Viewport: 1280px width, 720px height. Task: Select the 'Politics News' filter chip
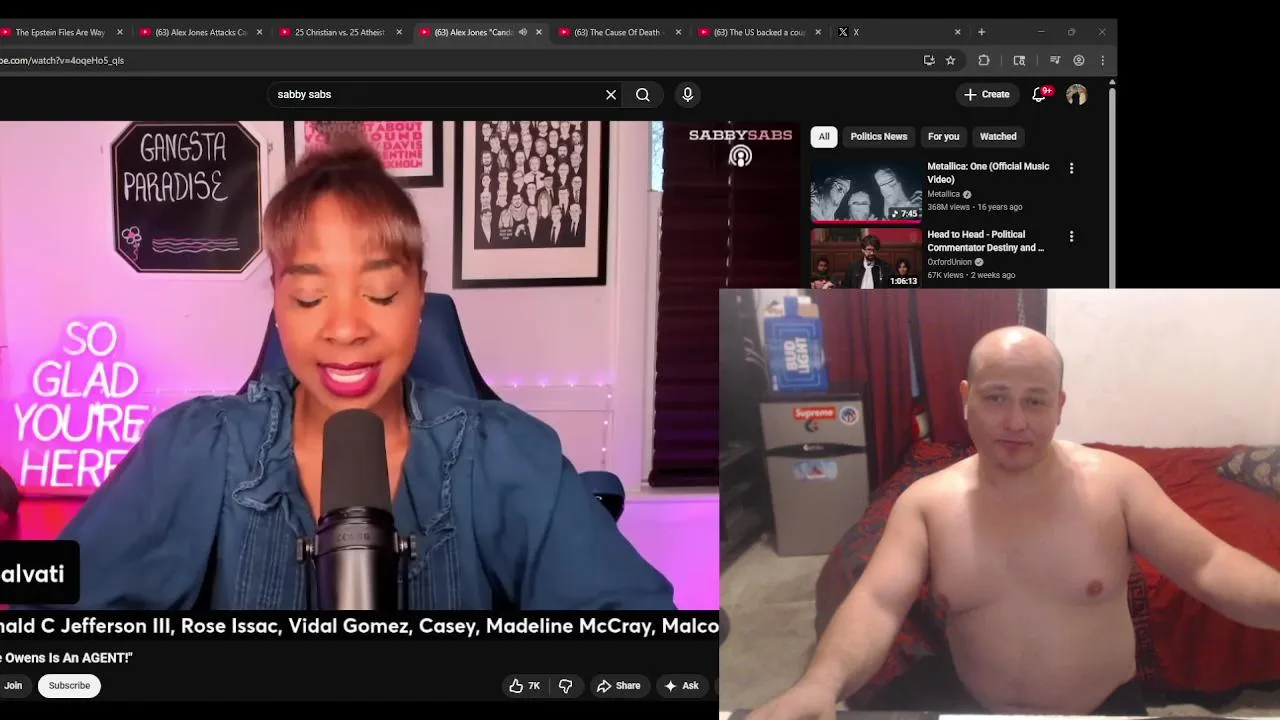pos(879,136)
